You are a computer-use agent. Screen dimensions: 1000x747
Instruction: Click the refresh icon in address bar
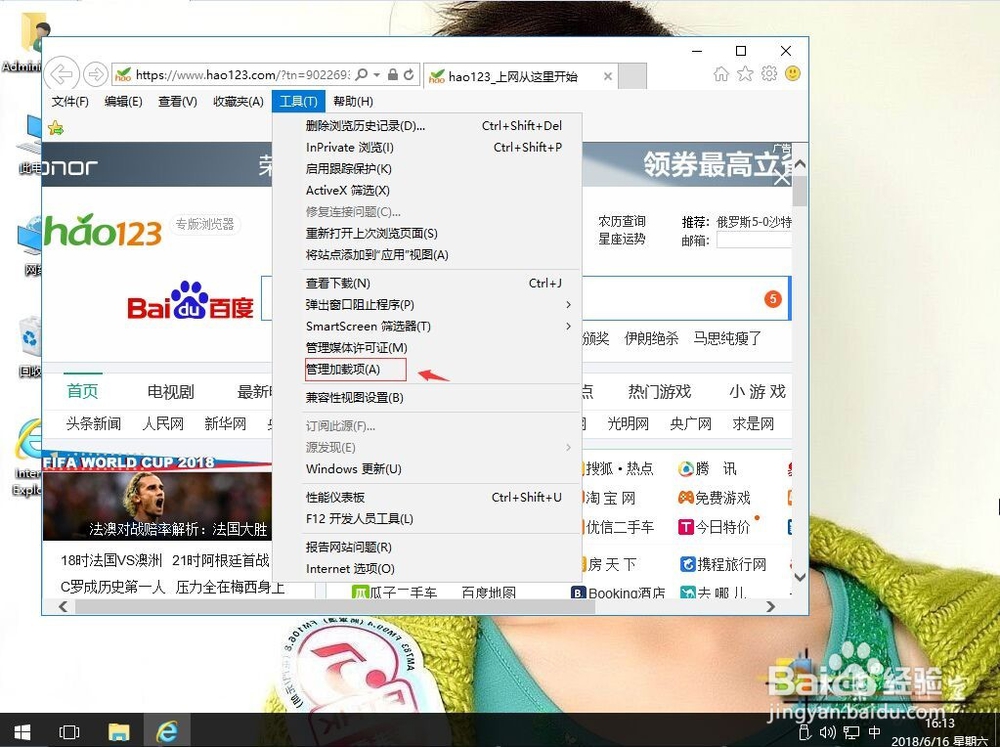409,75
